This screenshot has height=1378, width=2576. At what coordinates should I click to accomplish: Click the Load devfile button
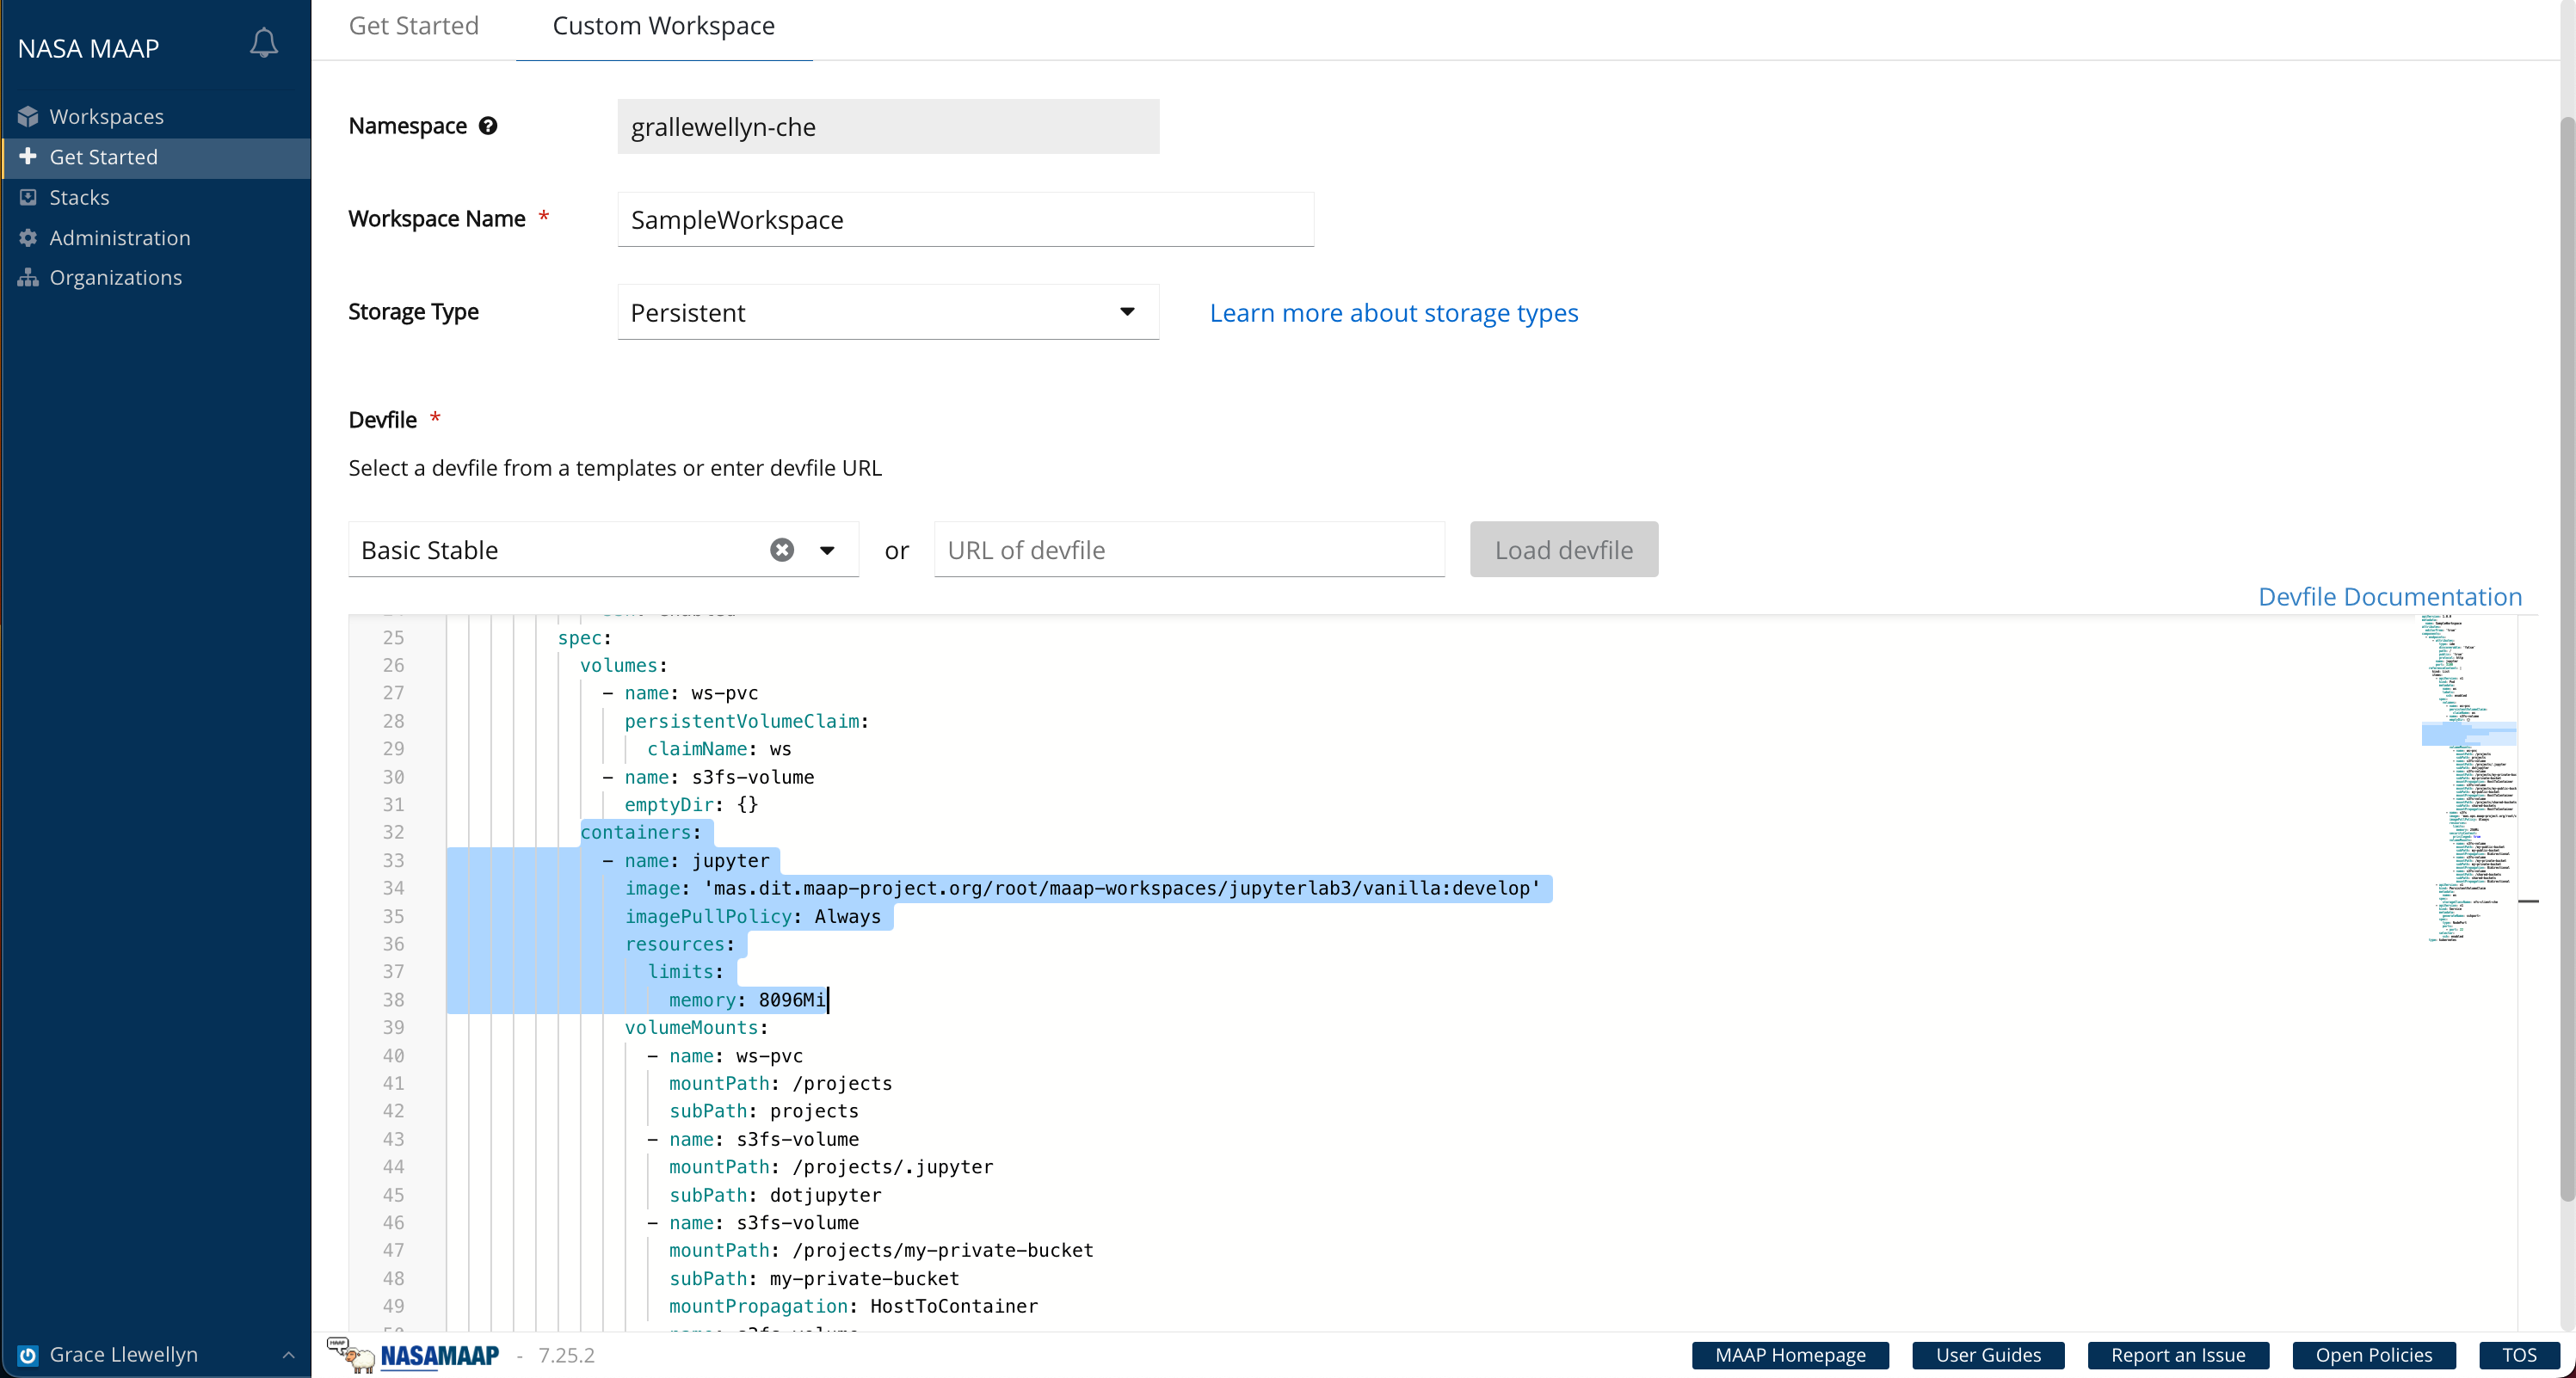pos(1563,549)
